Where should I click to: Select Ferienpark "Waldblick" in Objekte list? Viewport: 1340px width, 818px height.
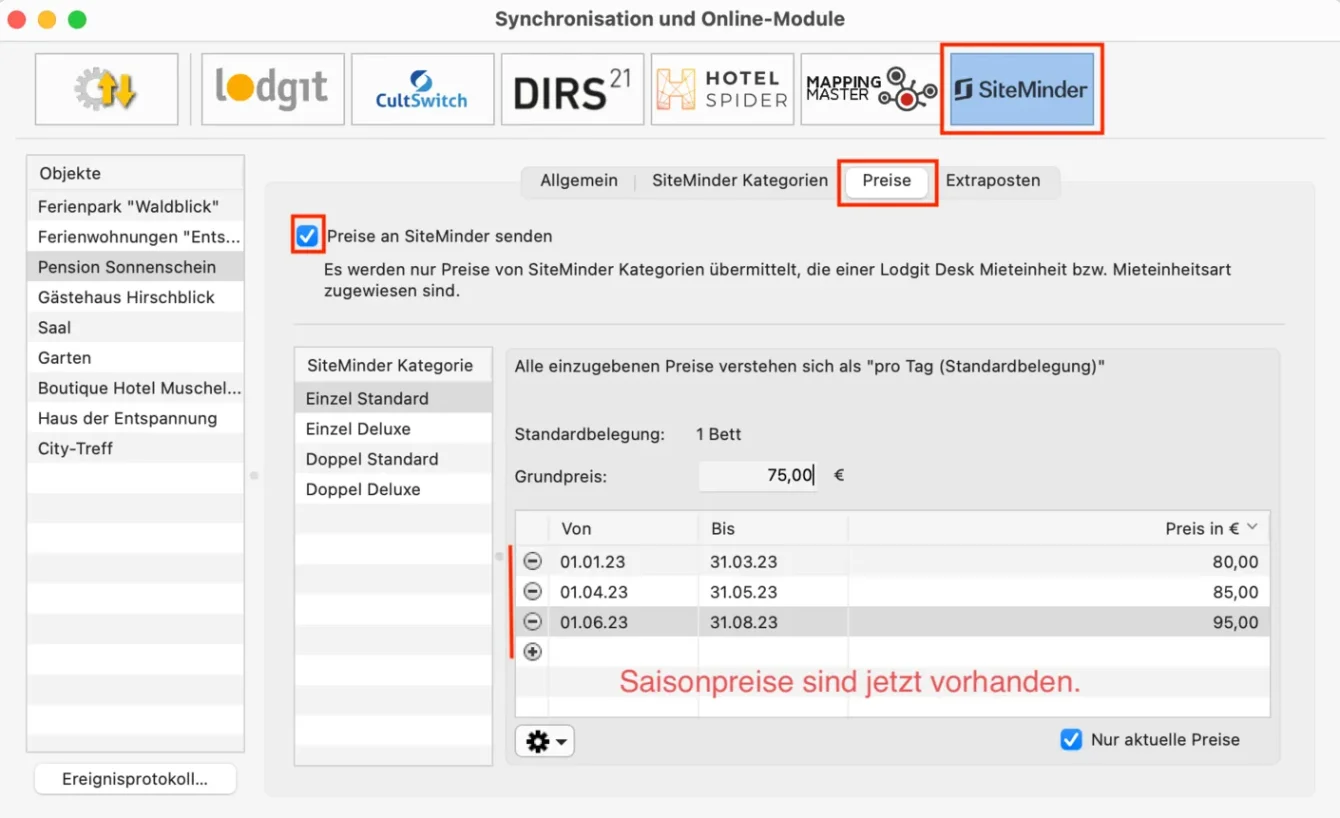tap(136, 206)
